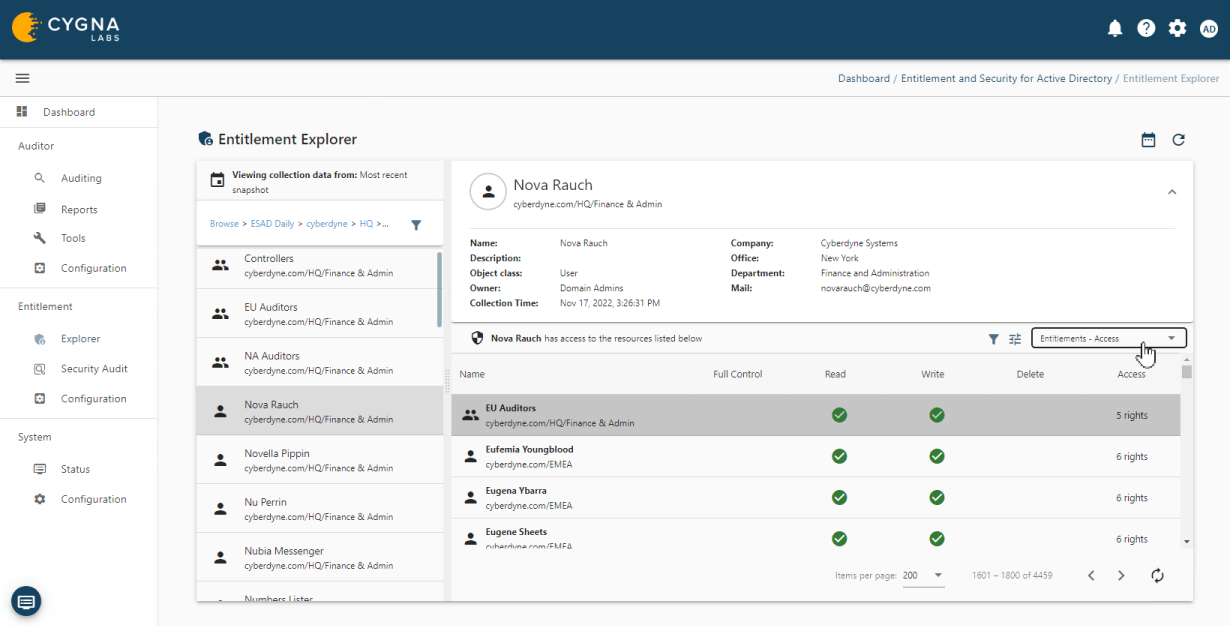Refresh Entitlement Explorer using the reload icon
This screenshot has height=626, width=1230.
1178,140
